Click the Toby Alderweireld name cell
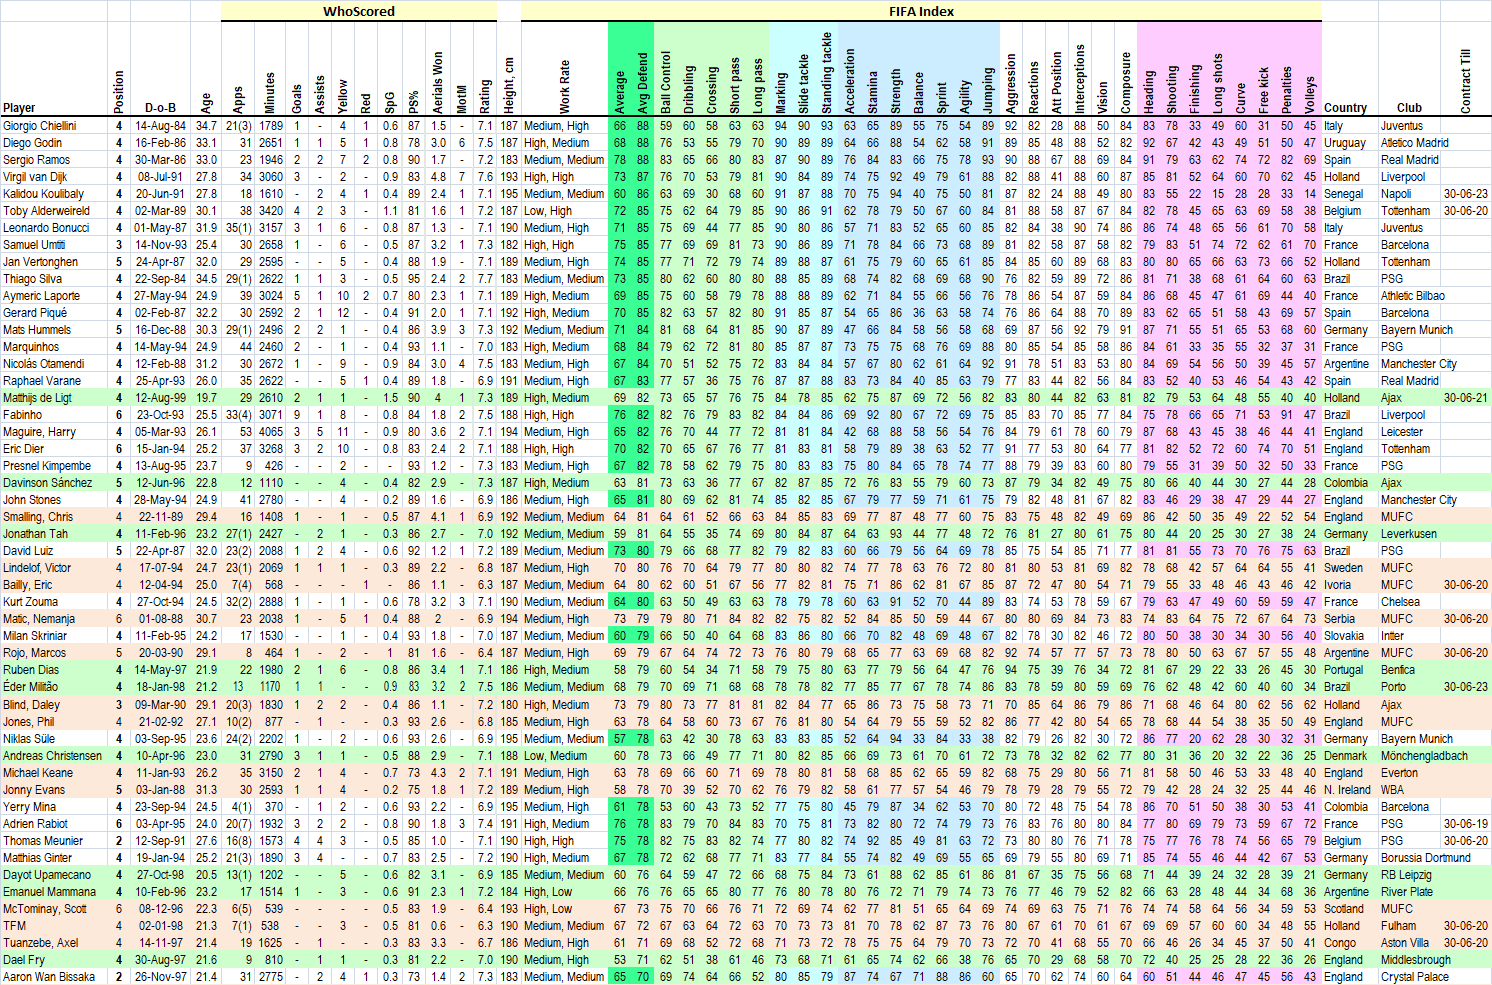This screenshot has height=985, width=1492. pos(54,211)
